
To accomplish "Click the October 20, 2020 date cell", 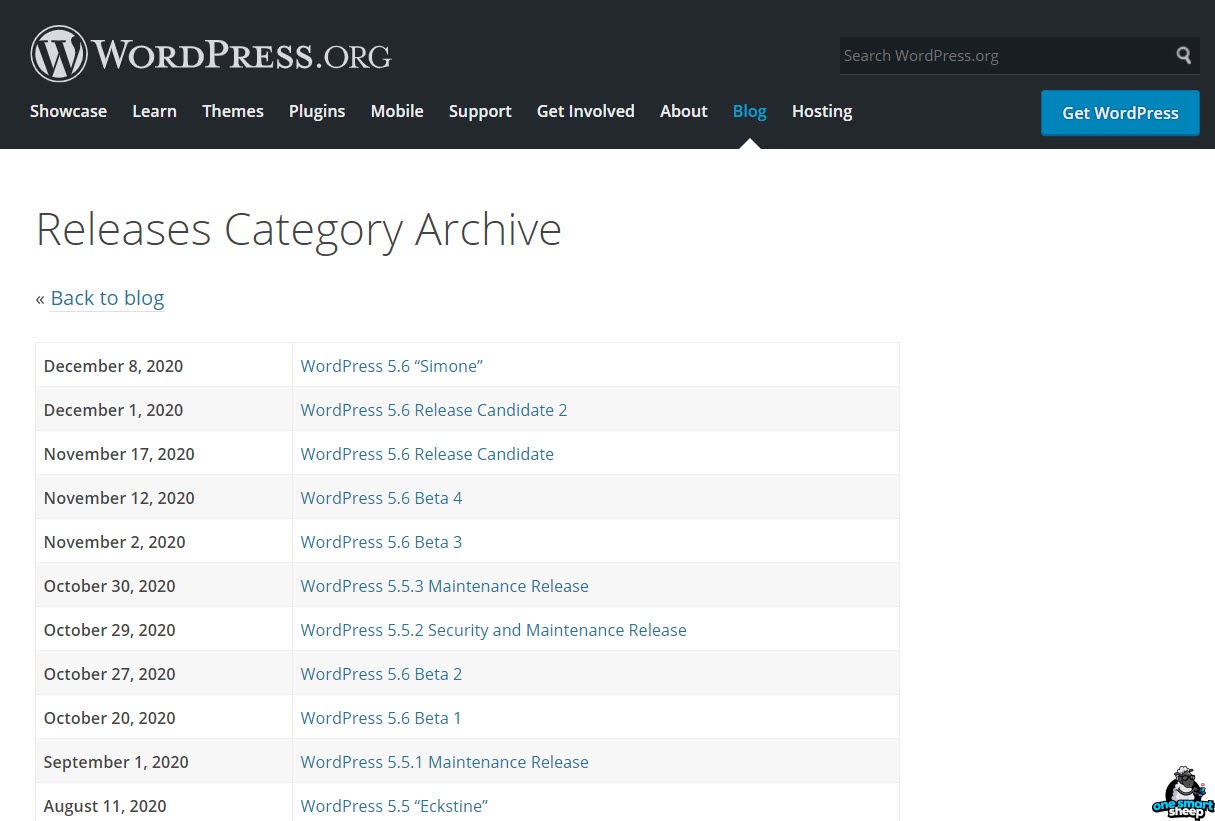I will tap(164, 717).
